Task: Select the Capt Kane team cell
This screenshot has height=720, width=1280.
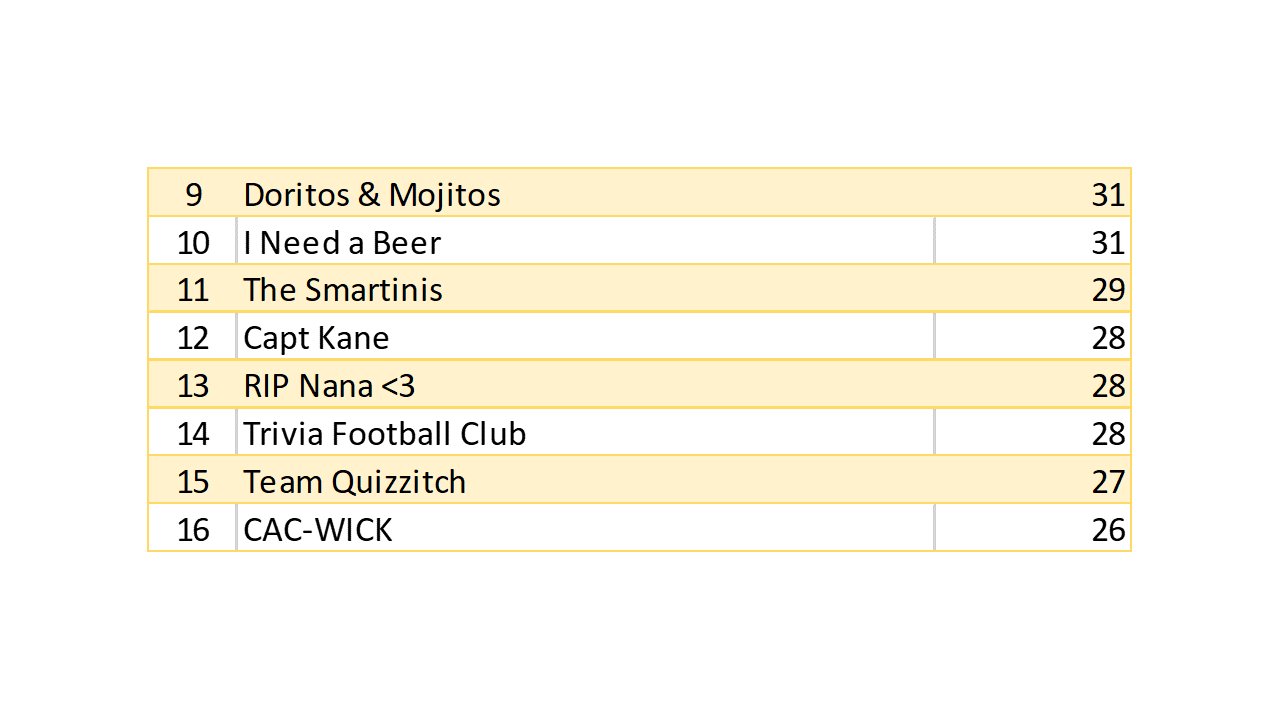Action: pos(316,338)
